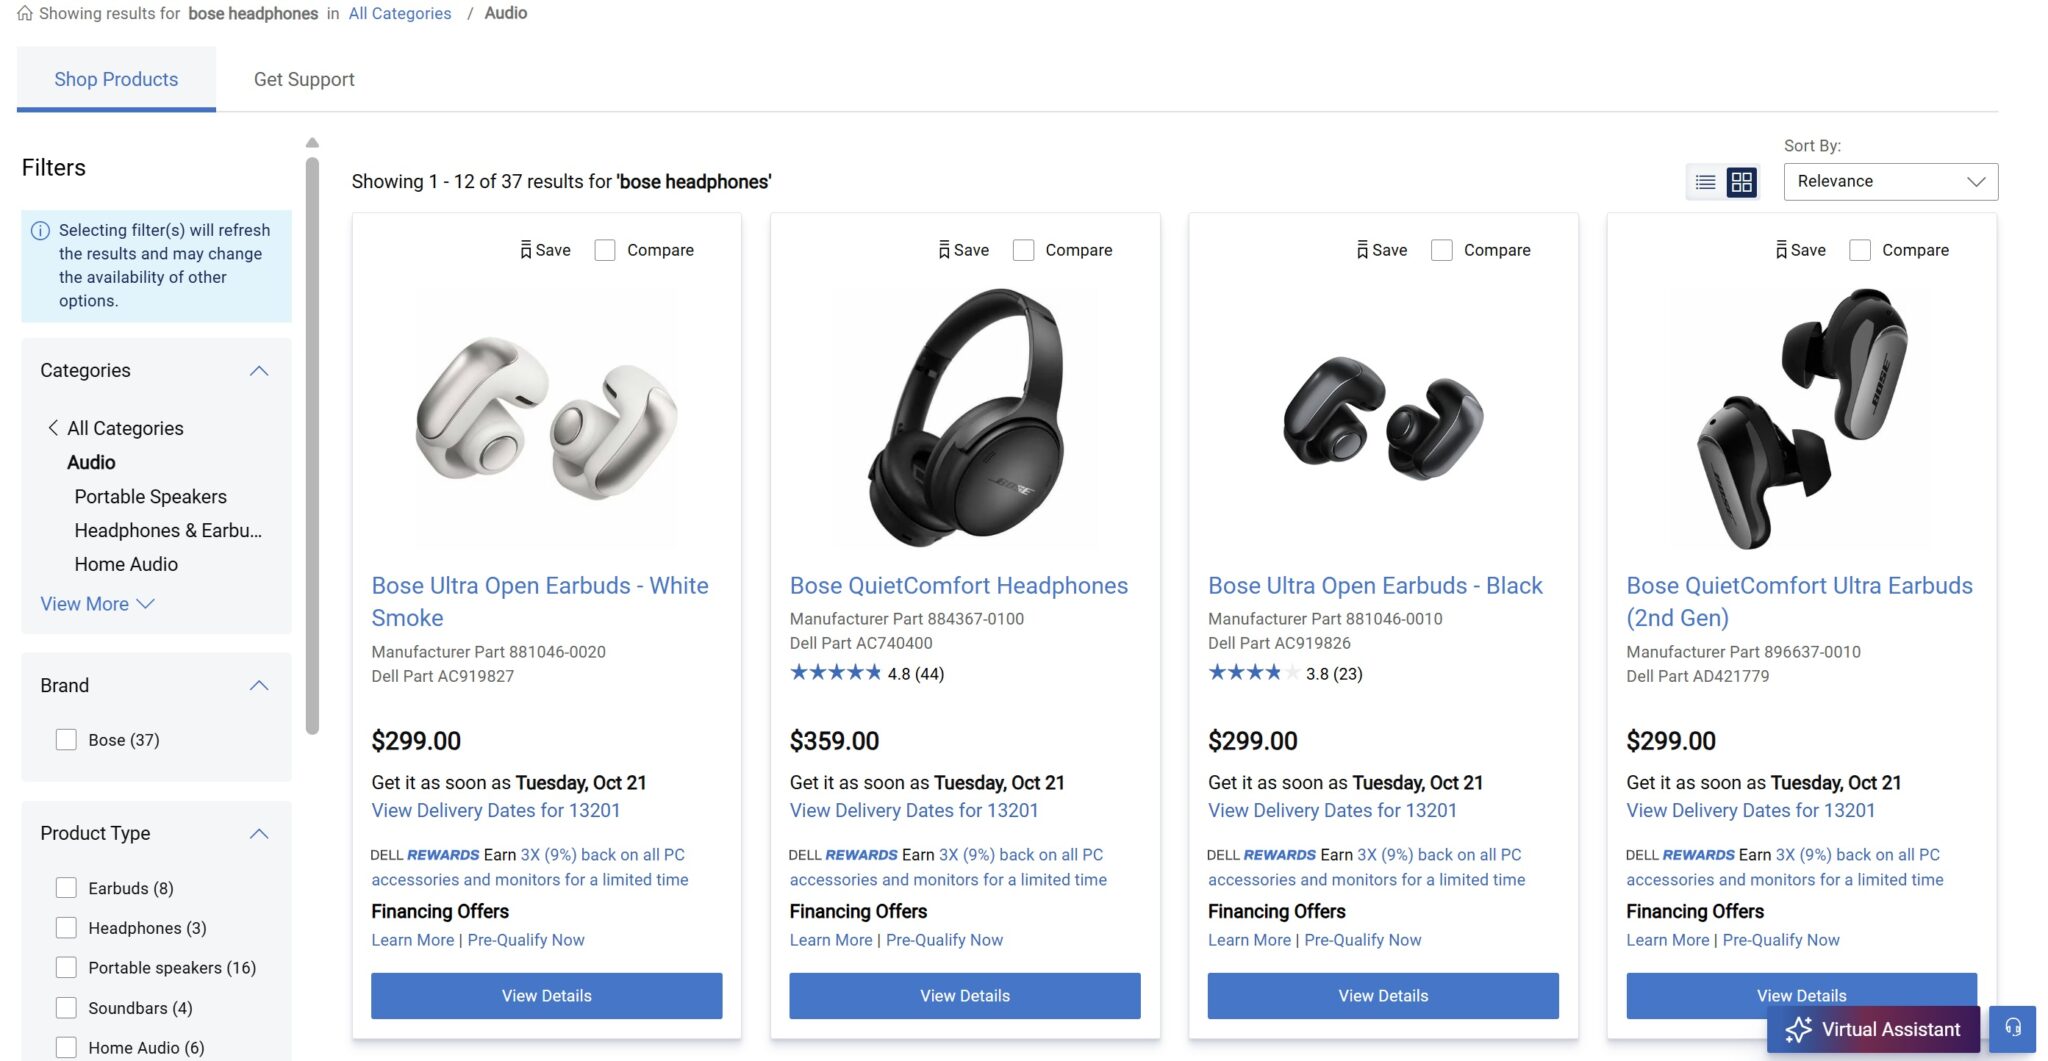Switch to grid view layout
The height and width of the screenshot is (1061, 2048).
point(1741,182)
